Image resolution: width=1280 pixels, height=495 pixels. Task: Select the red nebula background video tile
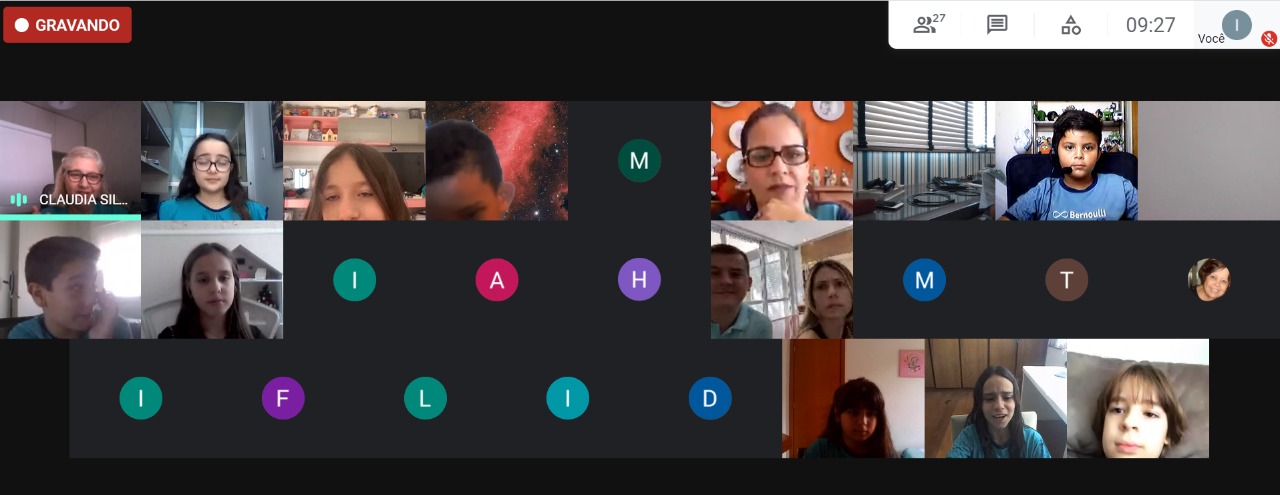tap(497, 160)
